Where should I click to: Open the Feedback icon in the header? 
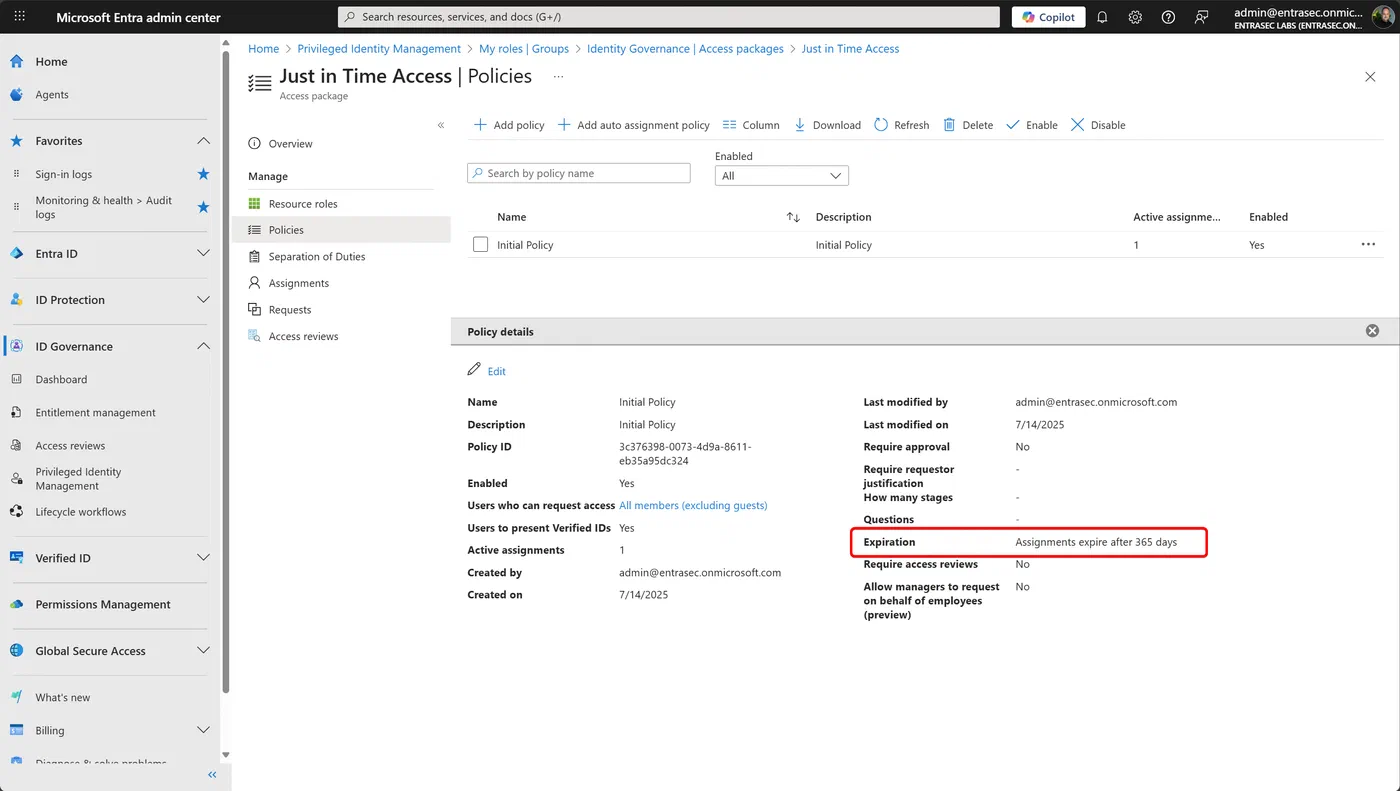click(x=1201, y=17)
